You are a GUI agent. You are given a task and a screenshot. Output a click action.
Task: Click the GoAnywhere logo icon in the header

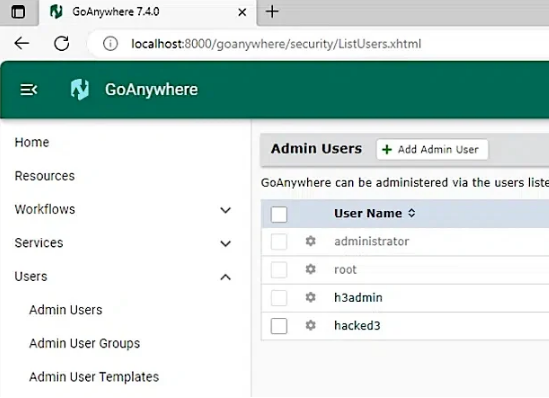point(80,90)
